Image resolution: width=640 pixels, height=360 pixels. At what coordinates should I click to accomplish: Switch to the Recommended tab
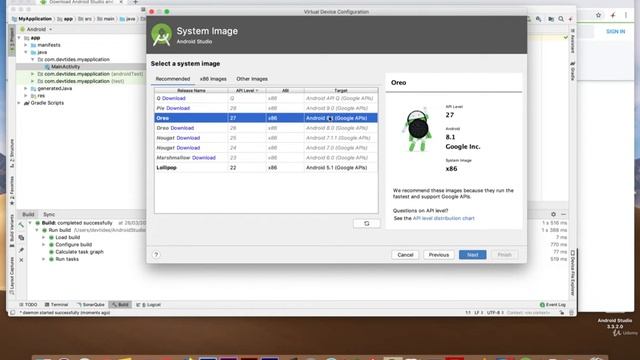click(173, 79)
